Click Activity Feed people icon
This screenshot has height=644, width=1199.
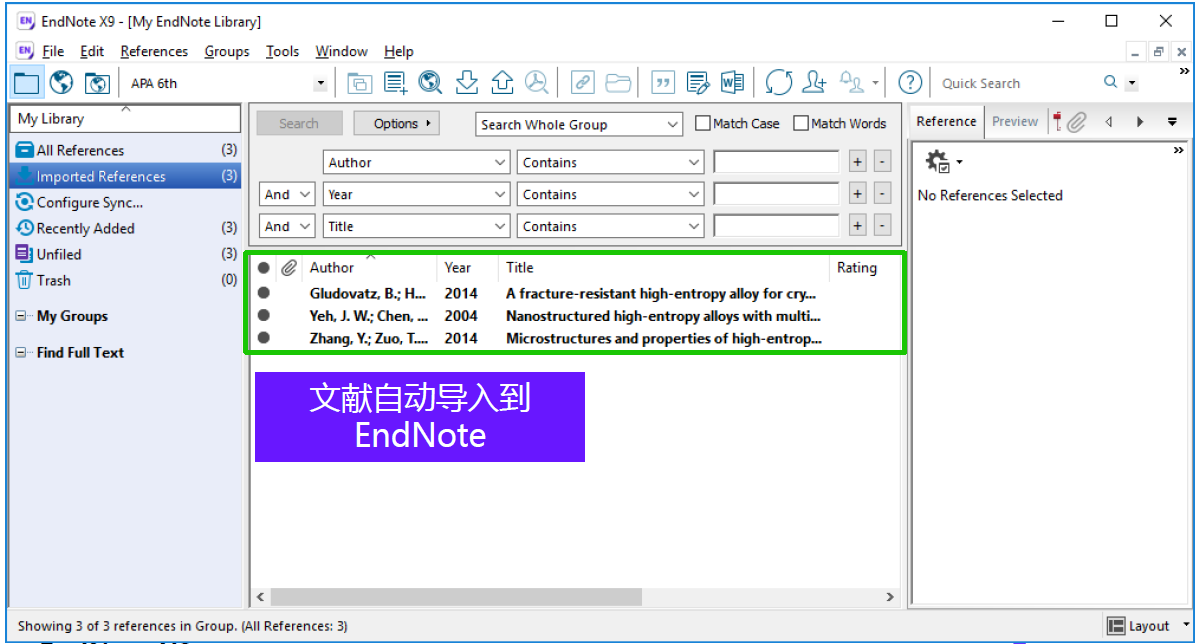coord(851,83)
